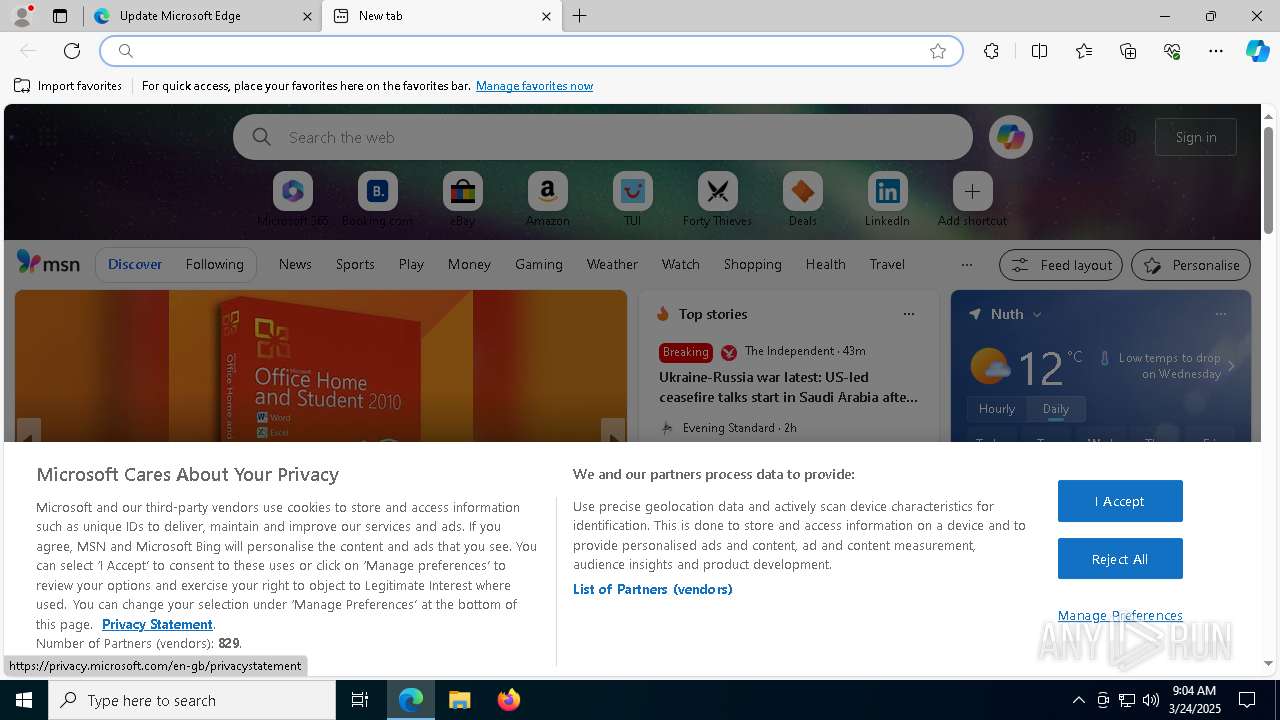
Task: Open the Microsoft 365 shortcut
Action: [x=292, y=200]
